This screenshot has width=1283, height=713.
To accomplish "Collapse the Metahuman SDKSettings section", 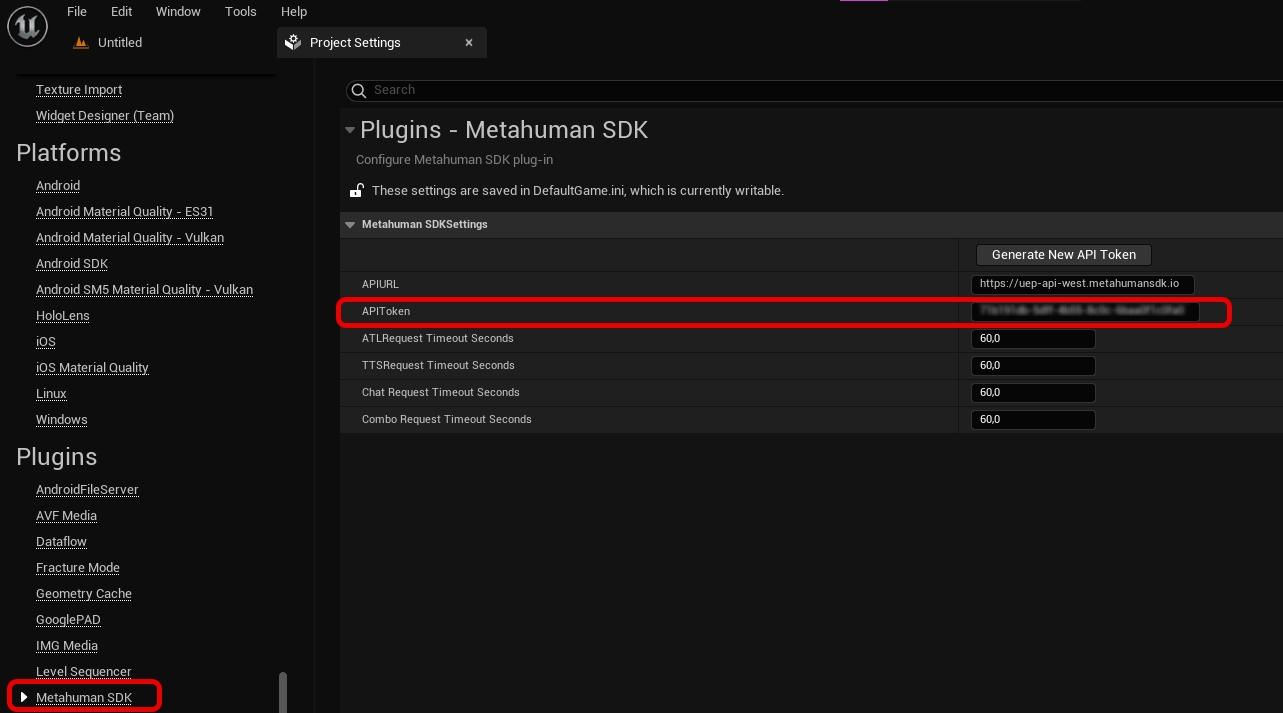I will coord(350,225).
